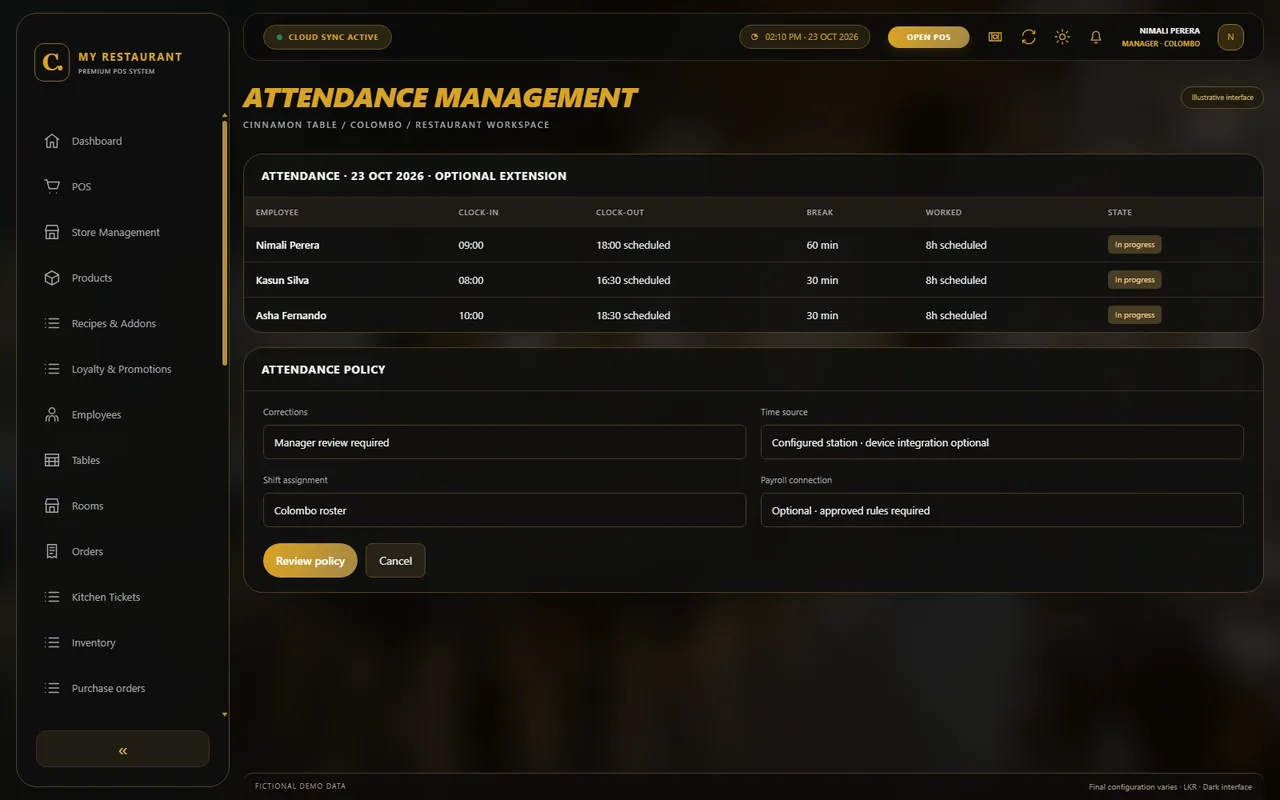Click Asha Fernando's 18:30 scheduled clock-out

[633, 315]
